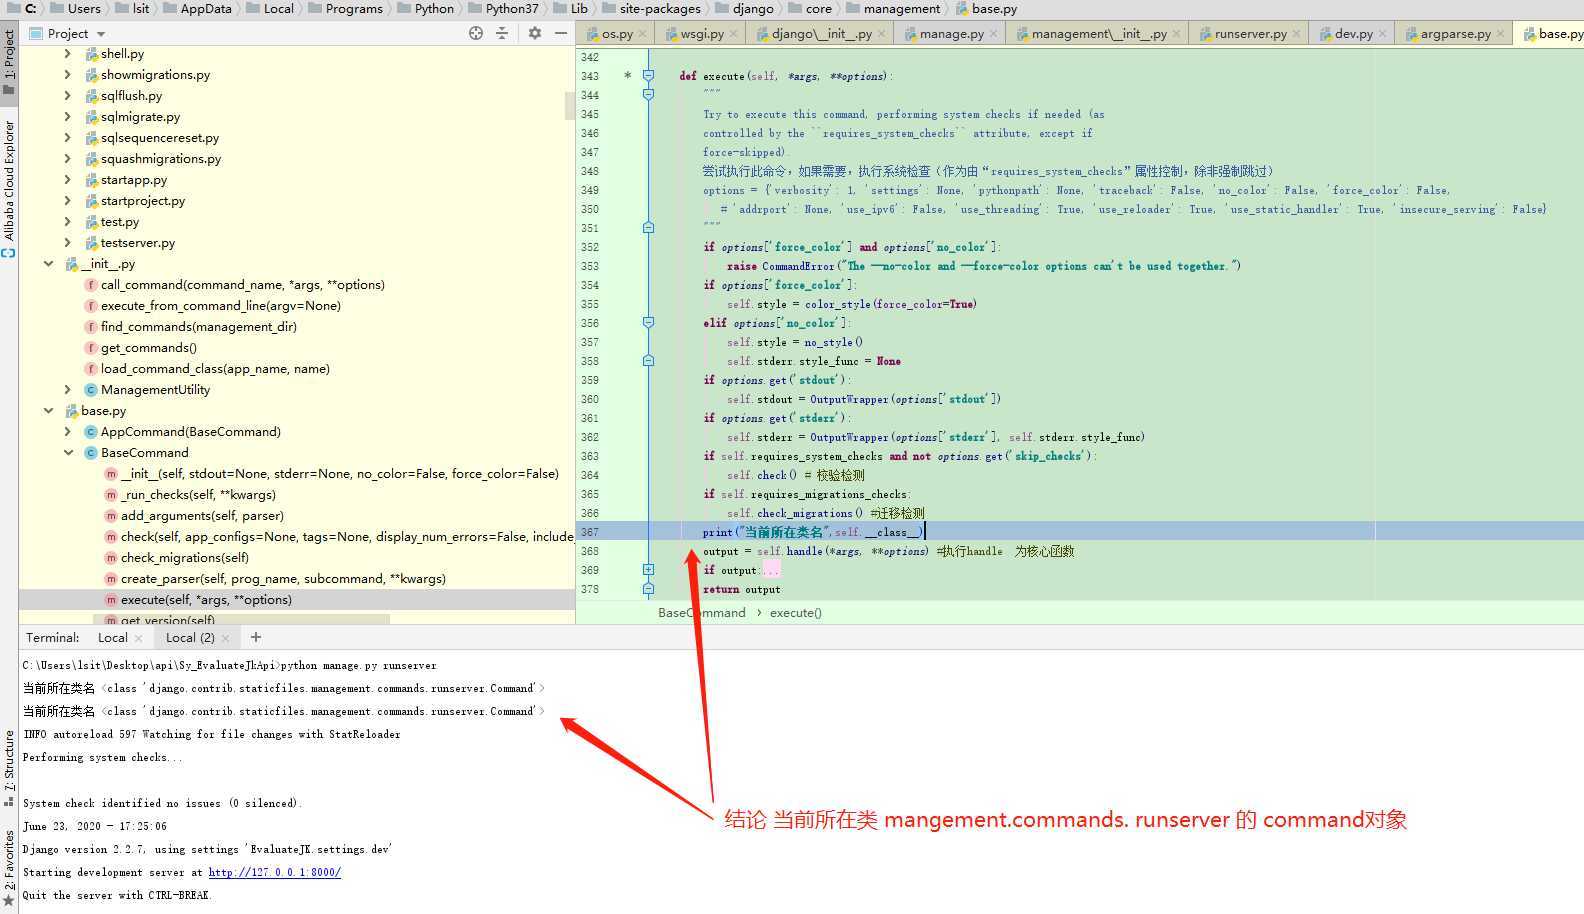Click the folded code placeholder on line 369
This screenshot has height=914, width=1584.
coord(770,570)
